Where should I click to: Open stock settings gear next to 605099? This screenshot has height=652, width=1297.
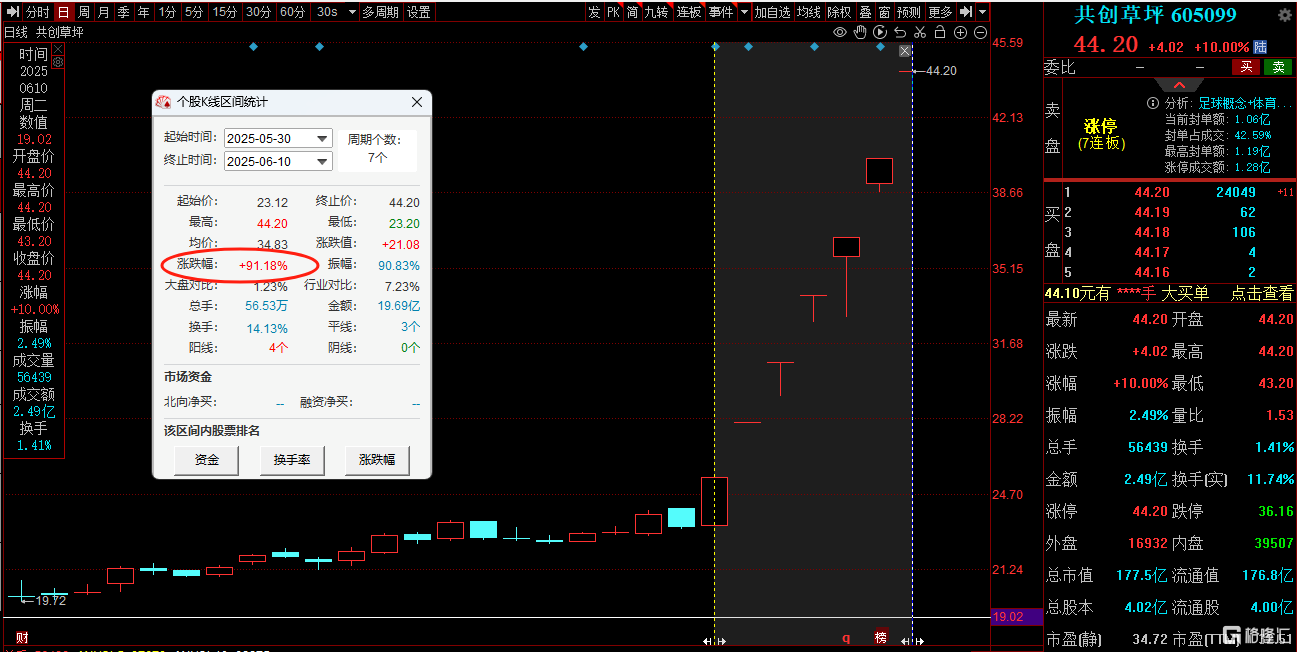[1284, 14]
